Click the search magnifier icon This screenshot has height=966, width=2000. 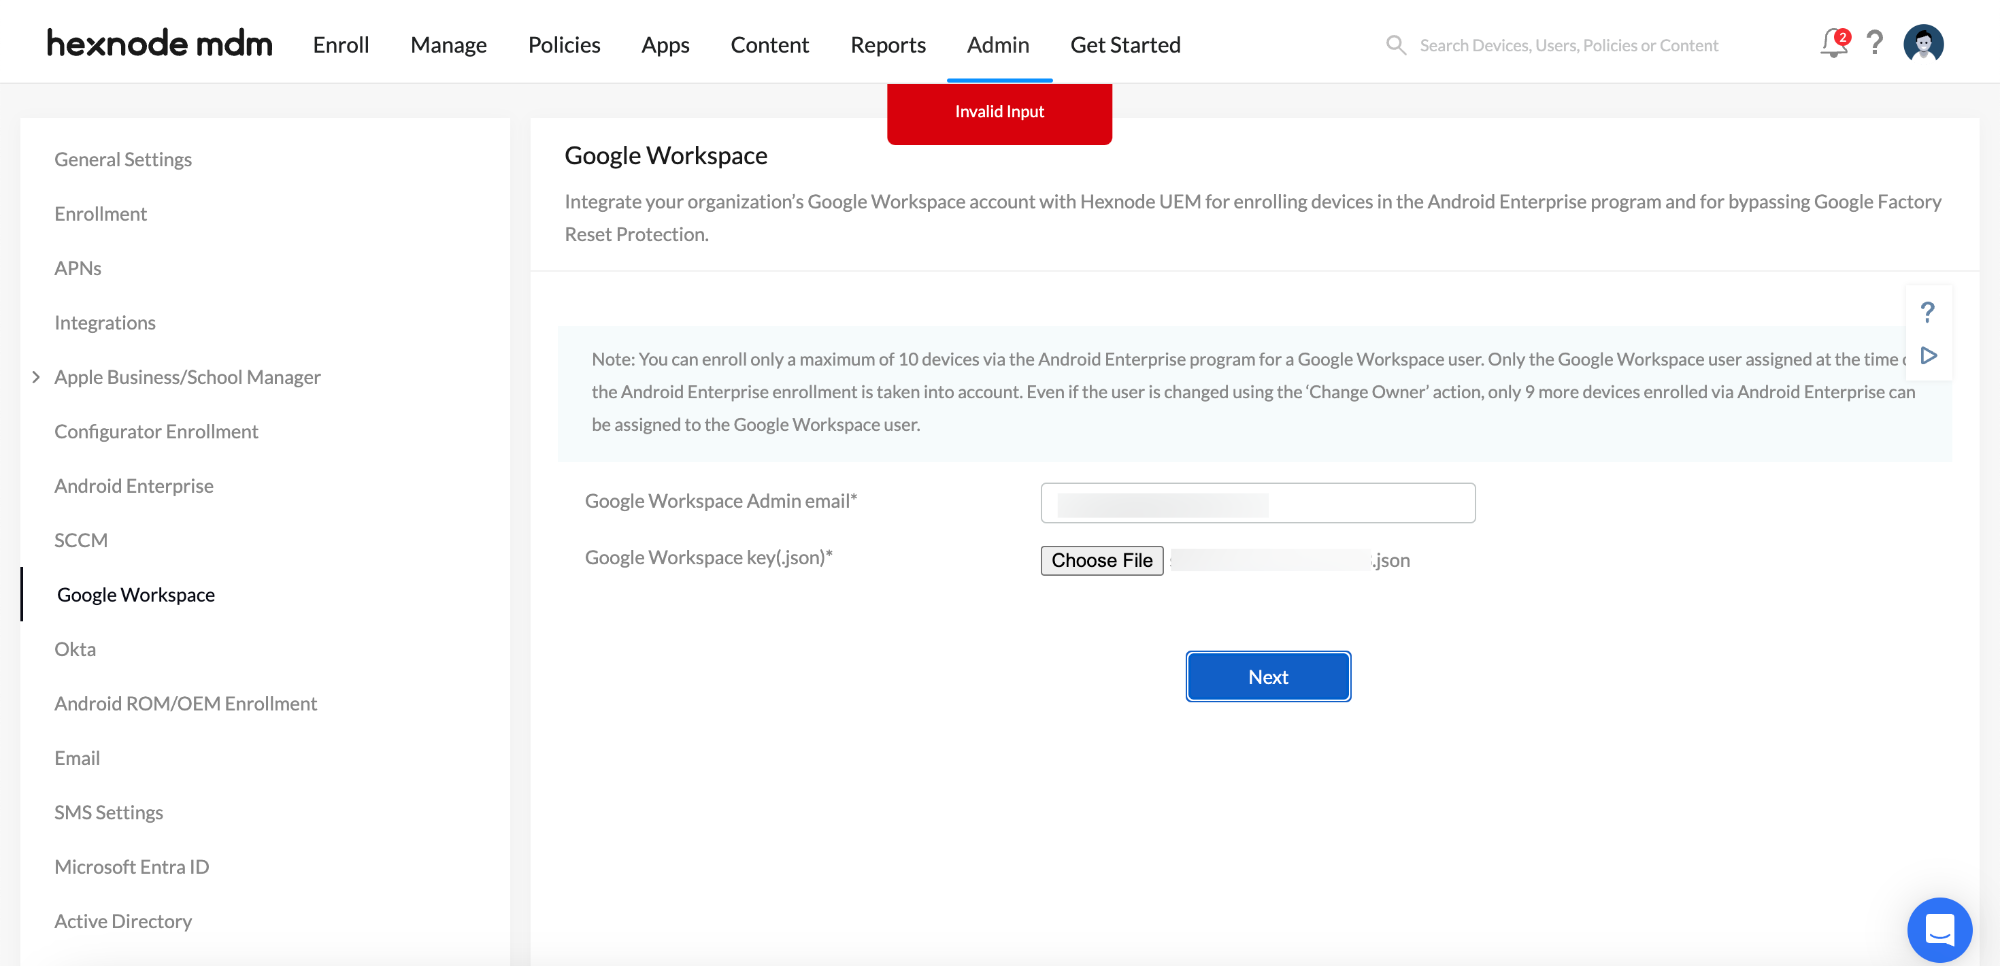1396,45
